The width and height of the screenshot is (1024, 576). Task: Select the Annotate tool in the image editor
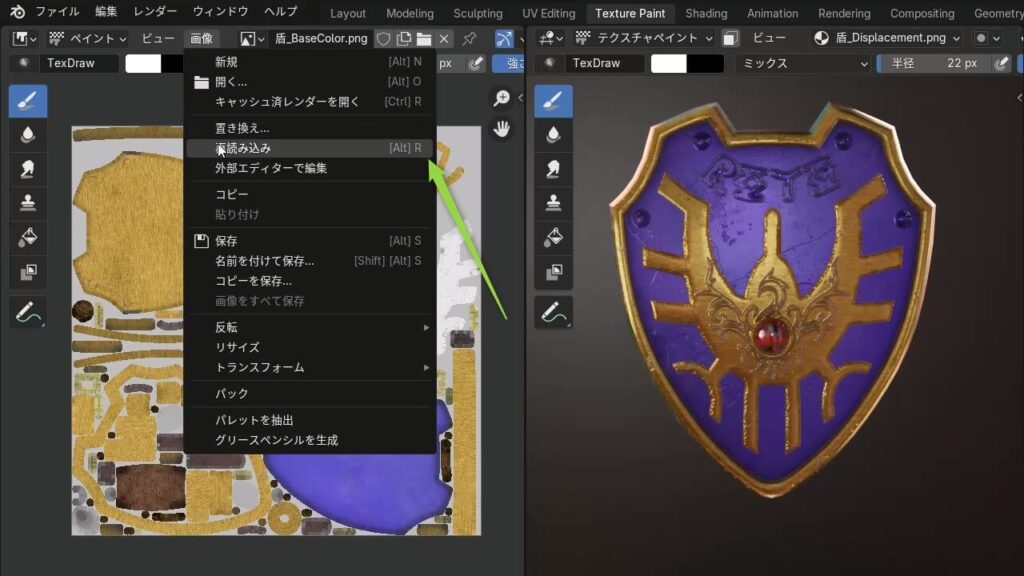[27, 312]
